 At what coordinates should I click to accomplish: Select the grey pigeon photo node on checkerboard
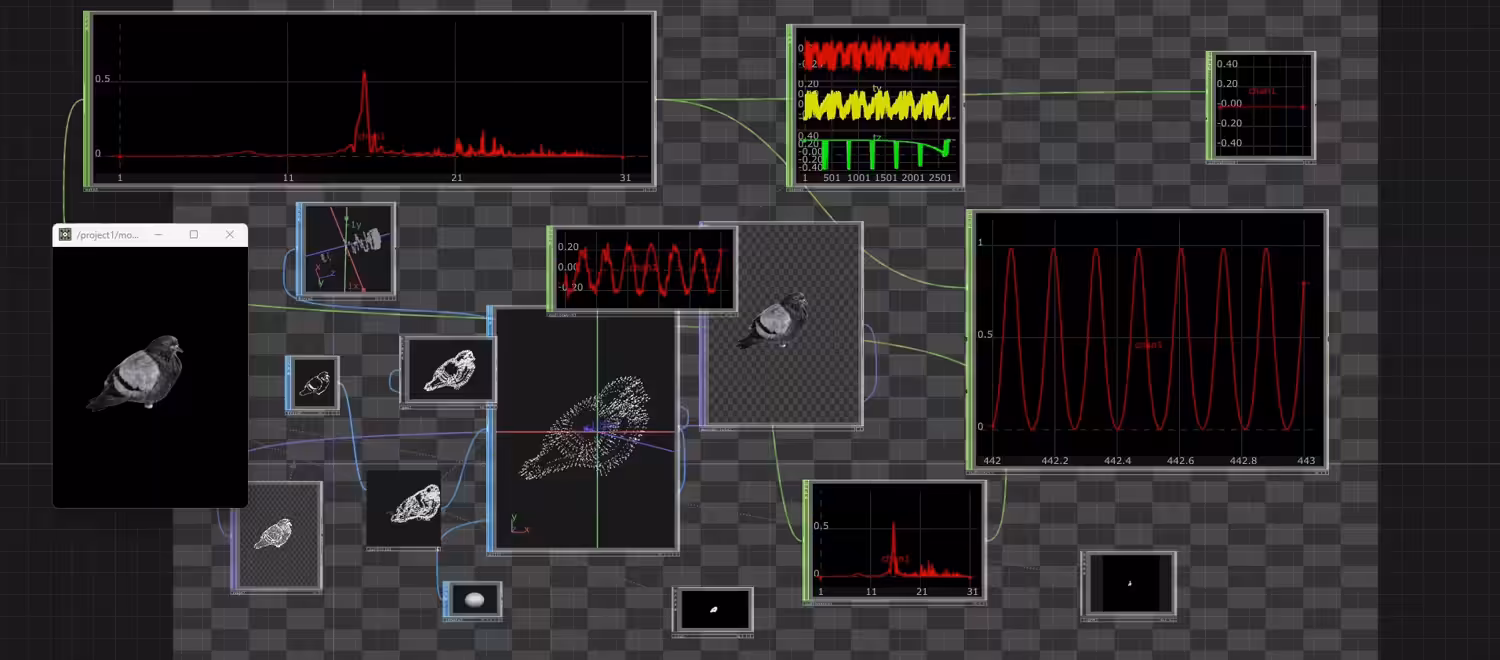[781, 325]
